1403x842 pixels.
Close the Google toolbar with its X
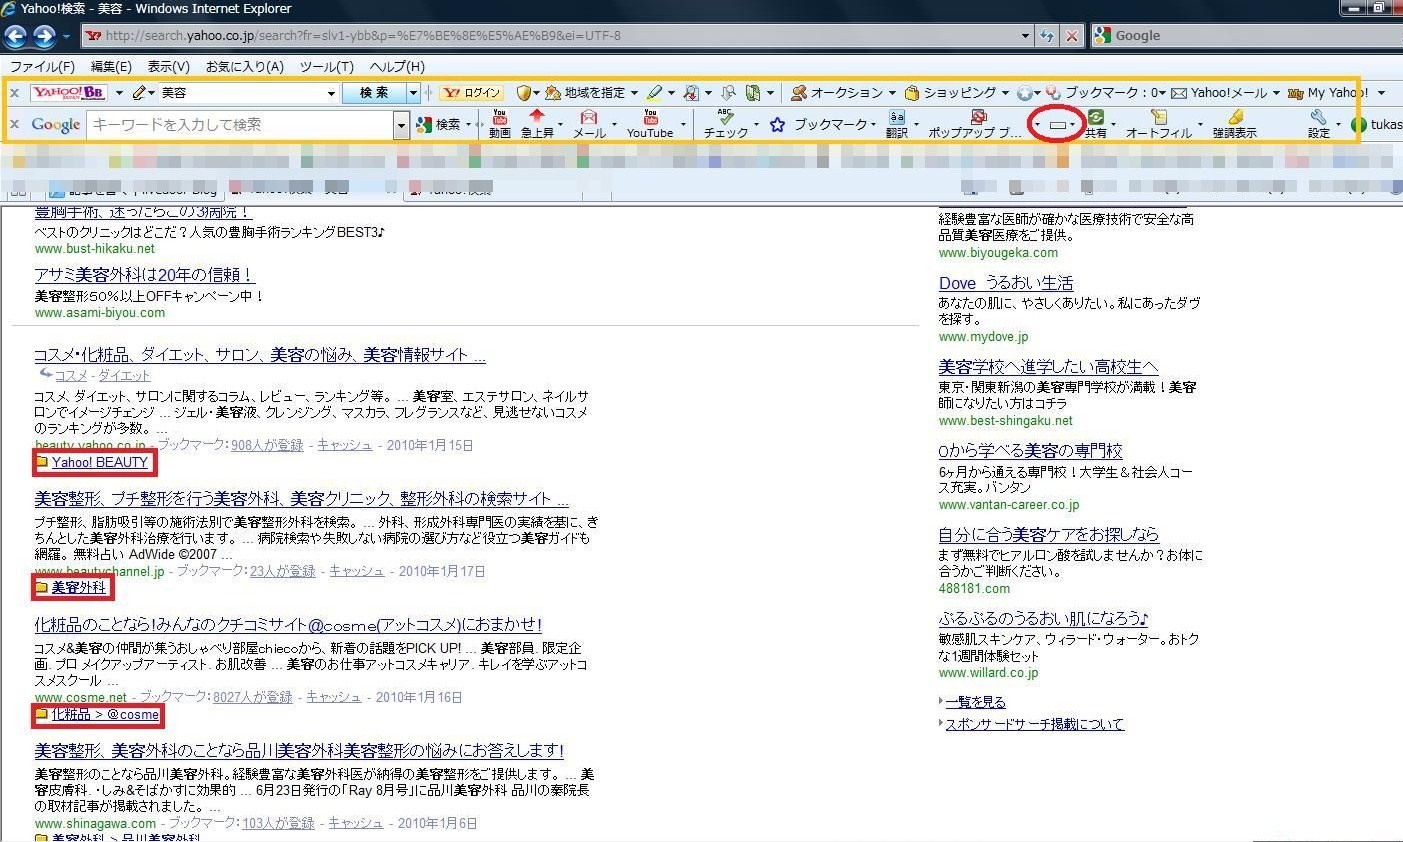[x=14, y=124]
